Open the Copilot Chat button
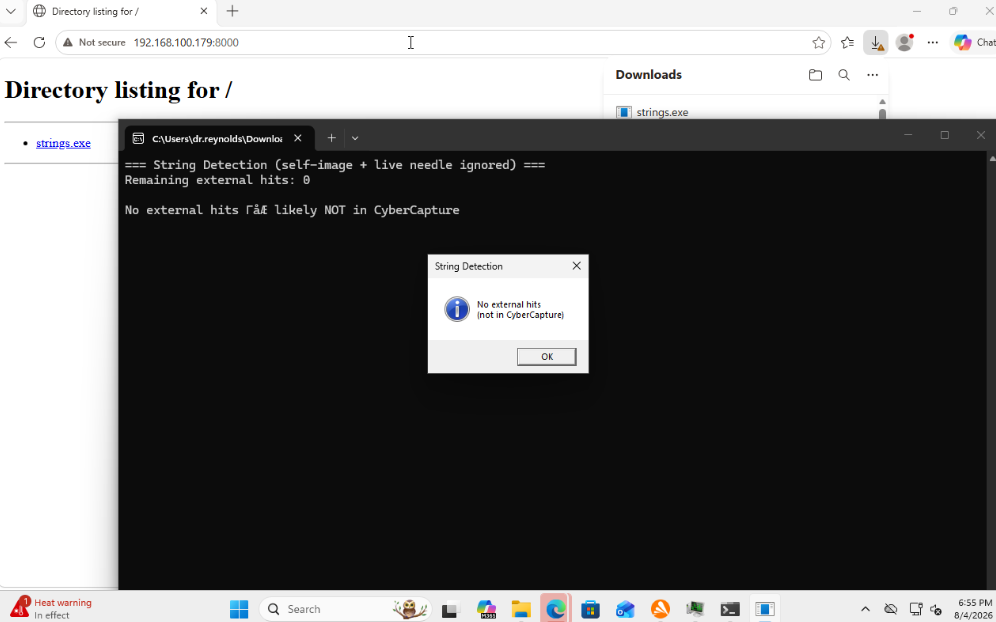 tap(974, 43)
